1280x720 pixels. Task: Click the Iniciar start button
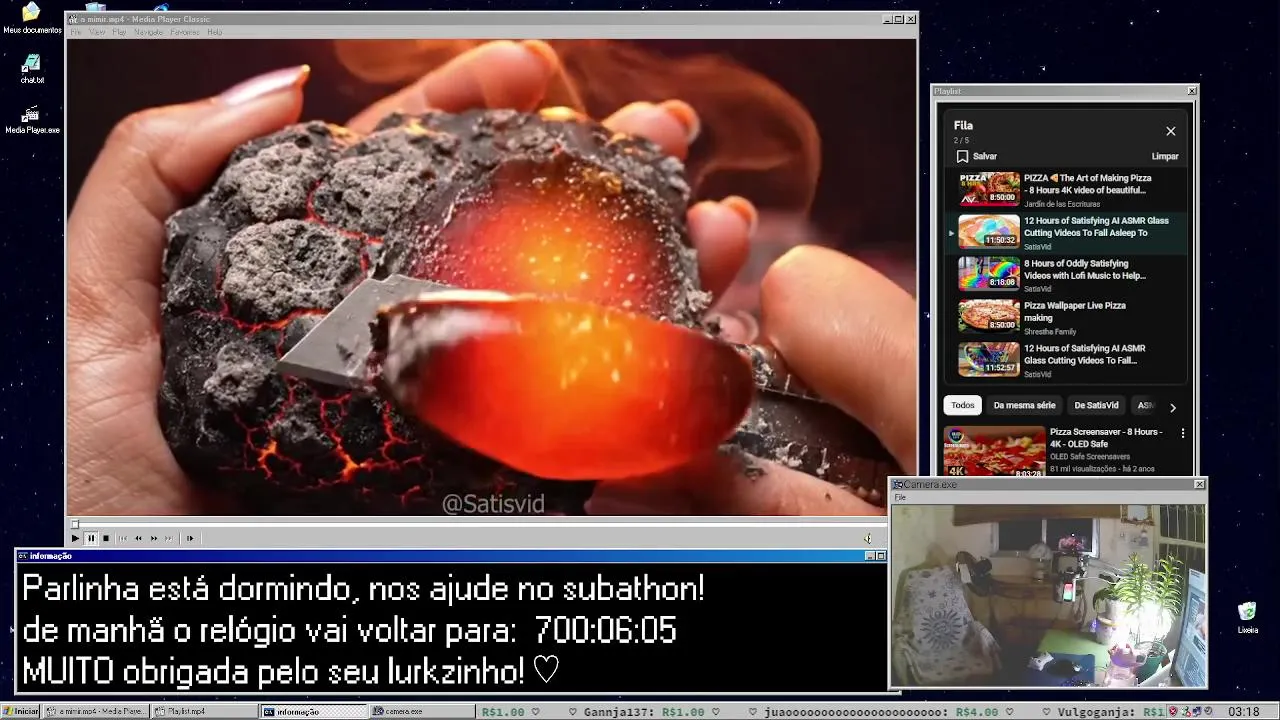(x=21, y=711)
